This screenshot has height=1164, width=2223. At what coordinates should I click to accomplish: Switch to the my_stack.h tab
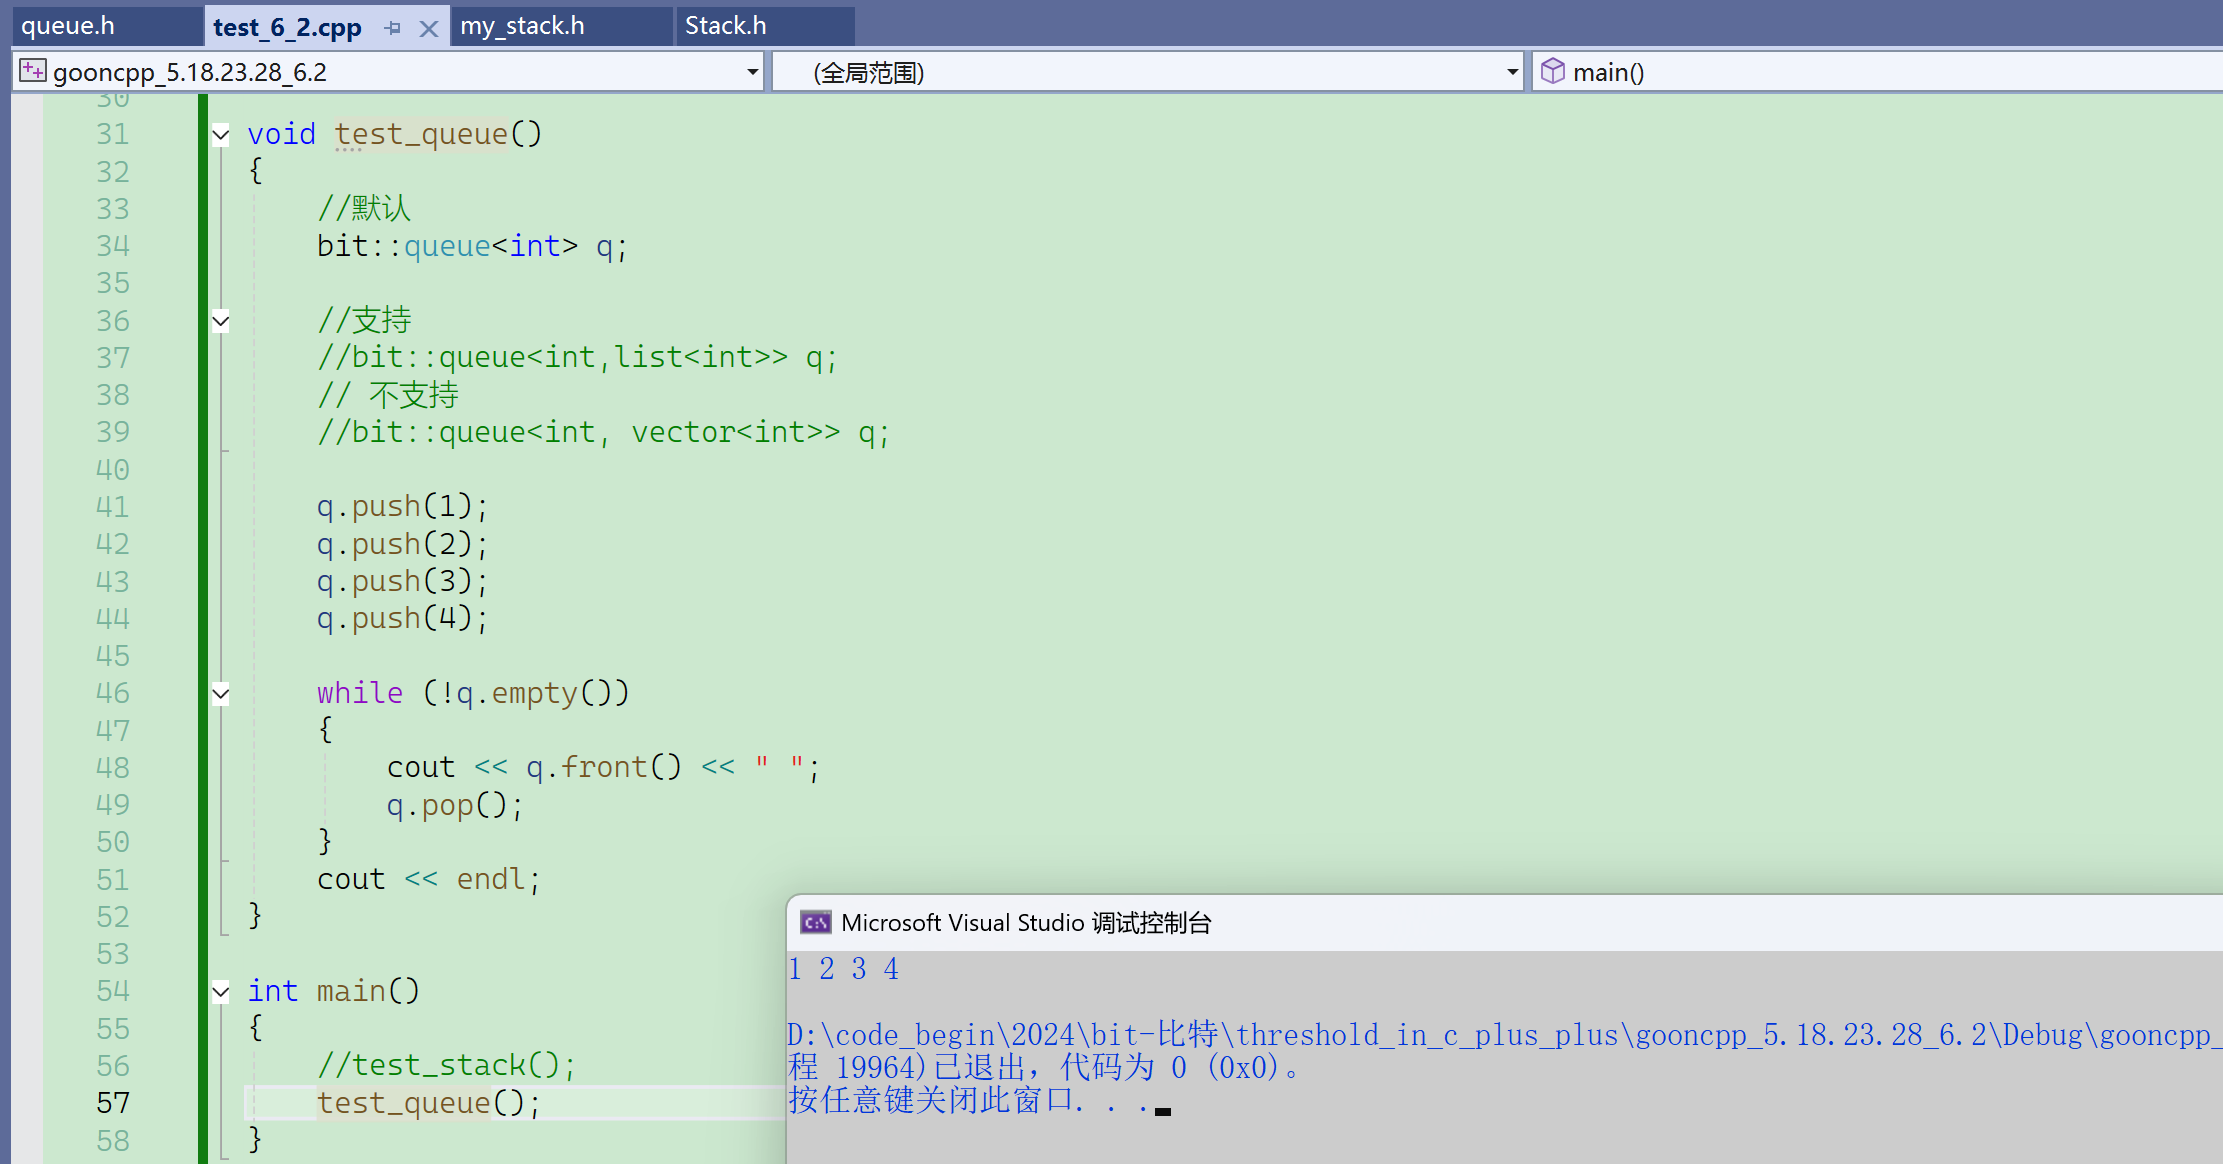coord(522,26)
